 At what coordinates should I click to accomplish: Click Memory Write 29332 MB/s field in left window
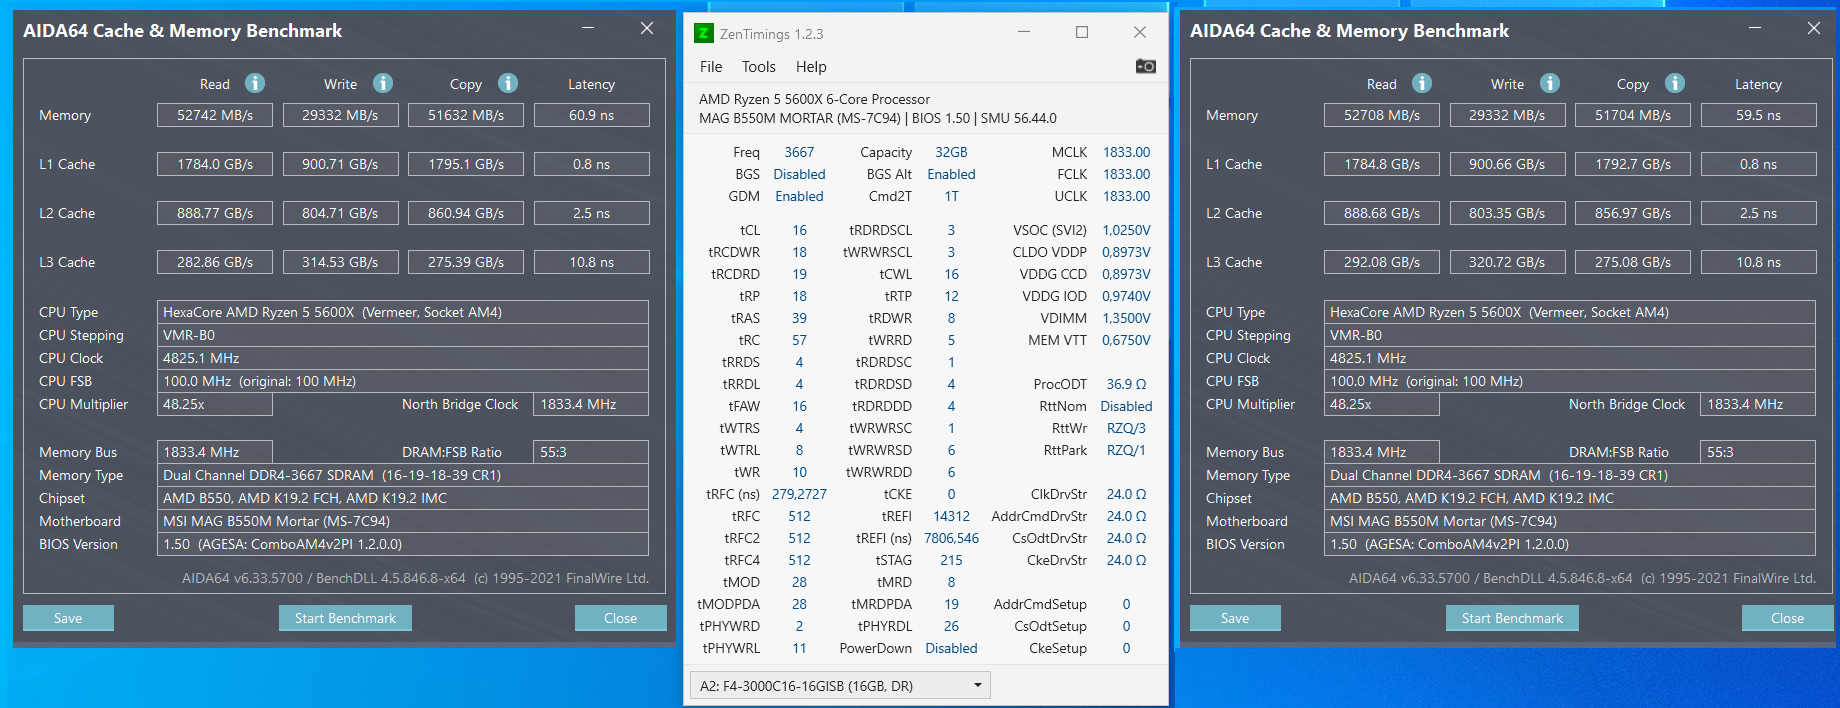coord(340,115)
